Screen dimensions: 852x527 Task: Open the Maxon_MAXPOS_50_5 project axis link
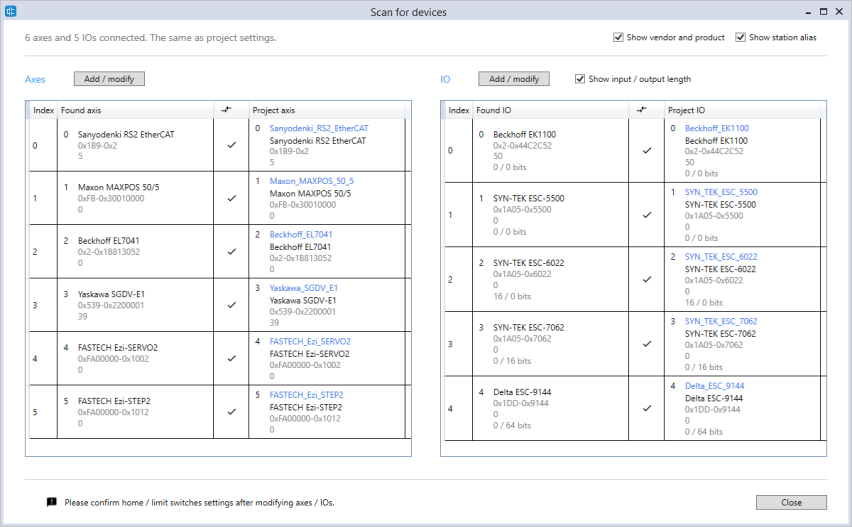(x=311, y=181)
